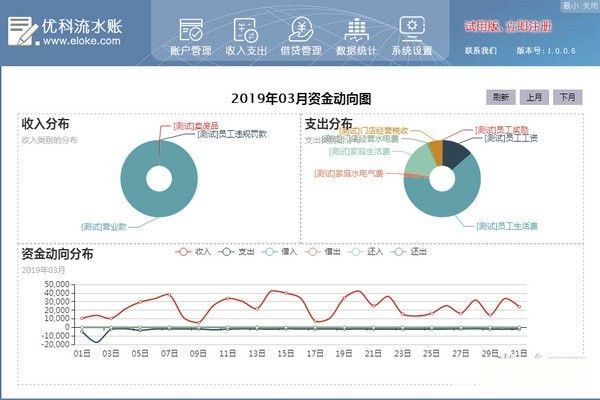The height and width of the screenshot is (400, 600).
Task: Click the 版本号:1.0.0.6 version text
Action: [x=546, y=51]
